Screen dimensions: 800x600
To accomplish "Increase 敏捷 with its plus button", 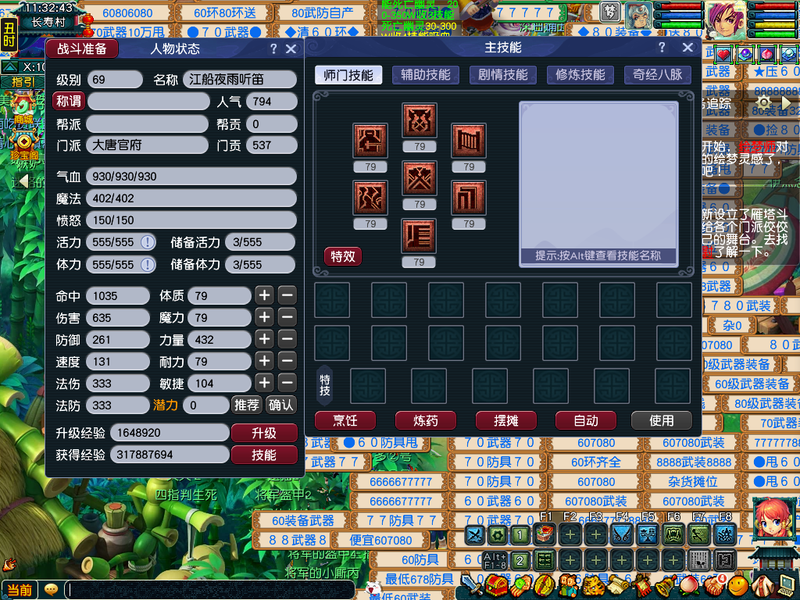I will [x=264, y=383].
